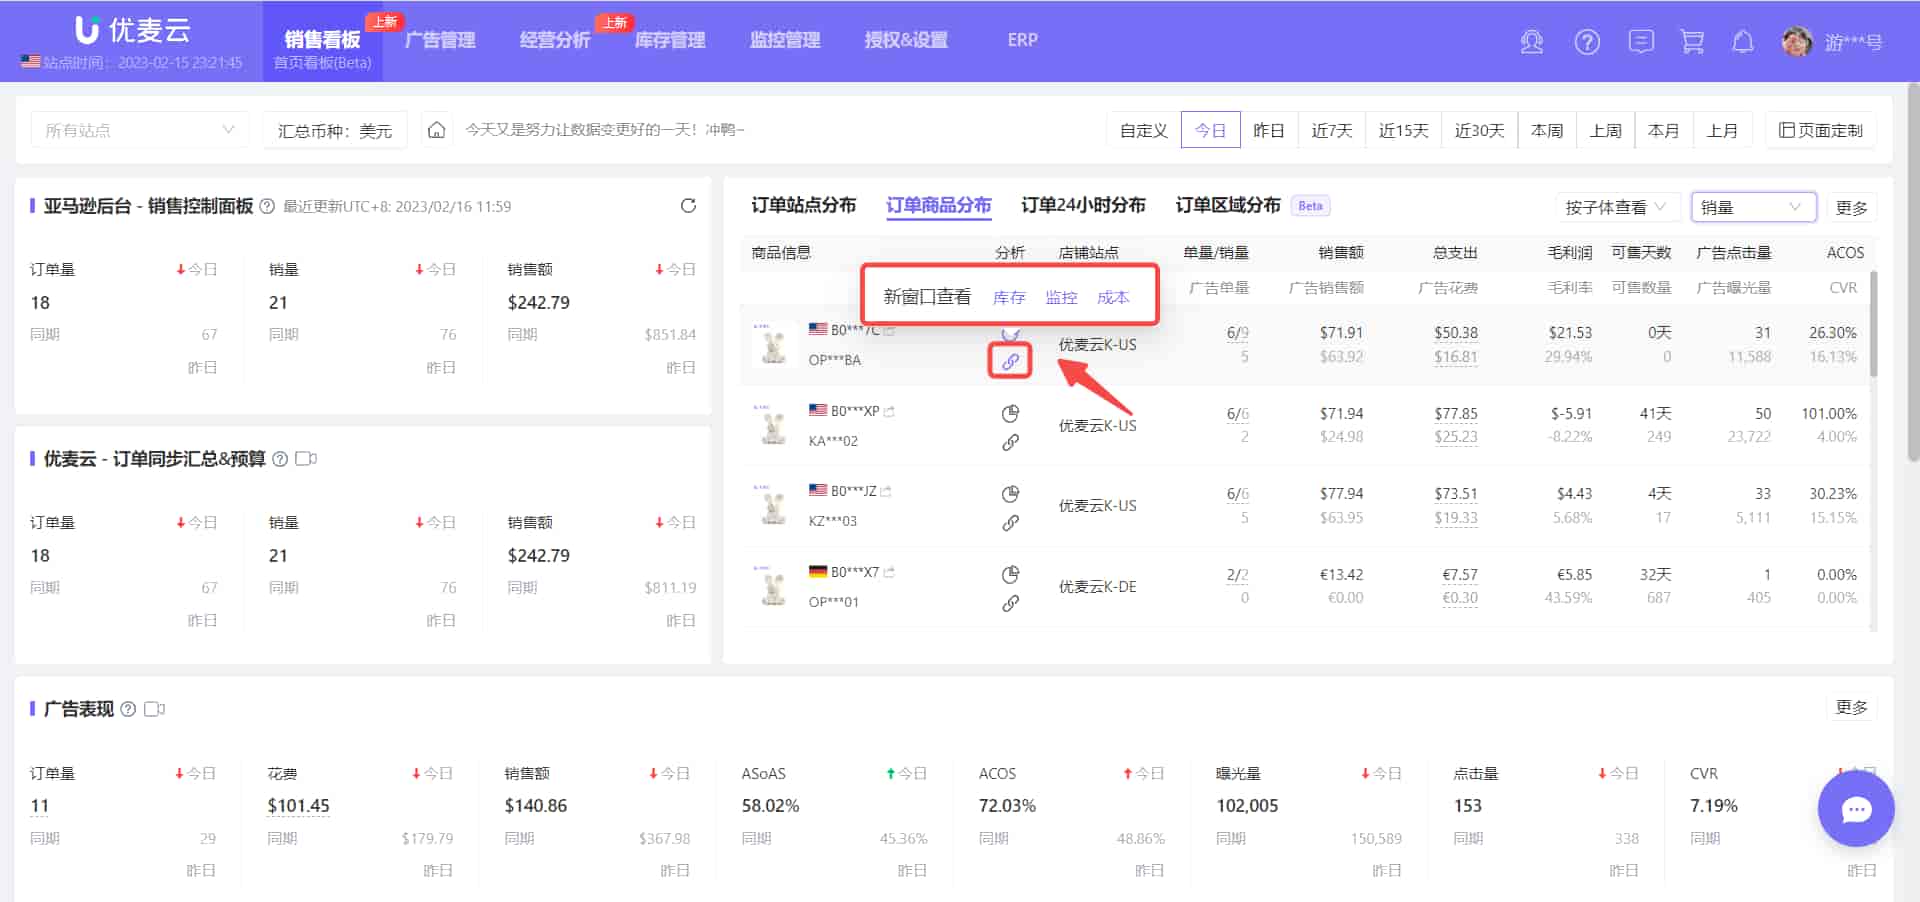
Task: Click 更多 in the 广告表现 panel
Action: 1851,707
